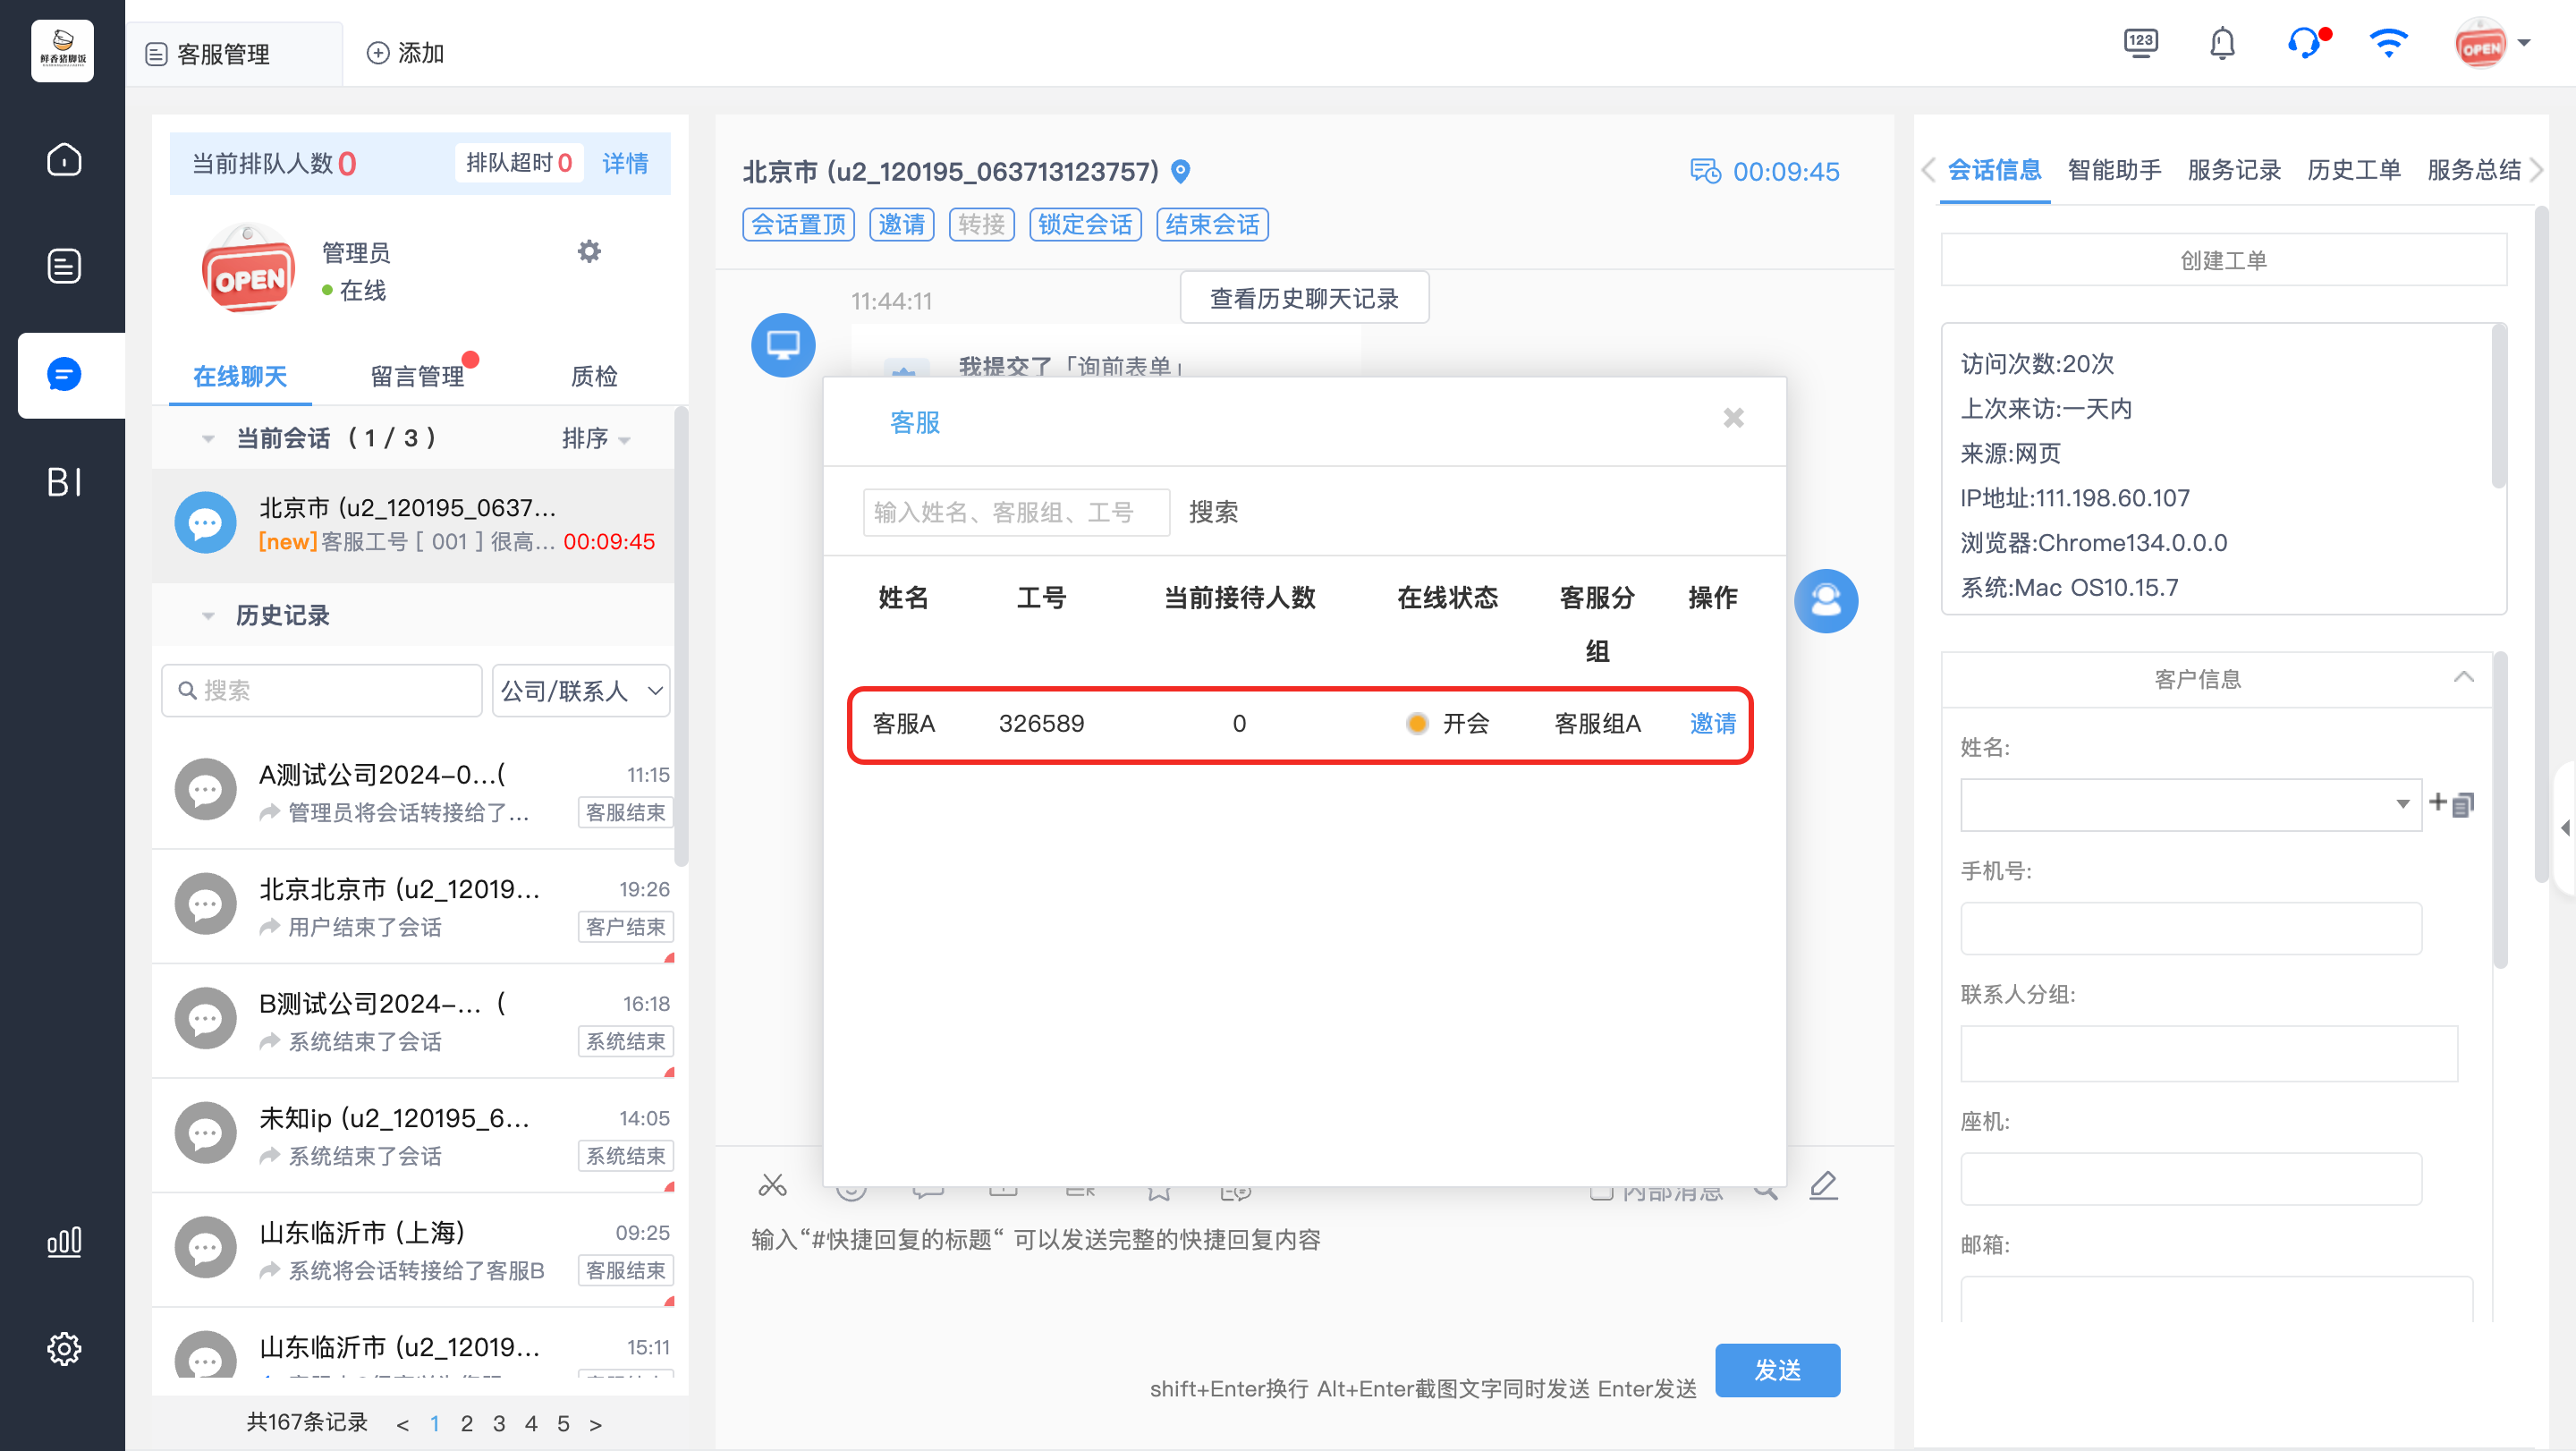Click the scissors screenshot tool
Screen dimensions: 2576x1451
coord(772,1186)
